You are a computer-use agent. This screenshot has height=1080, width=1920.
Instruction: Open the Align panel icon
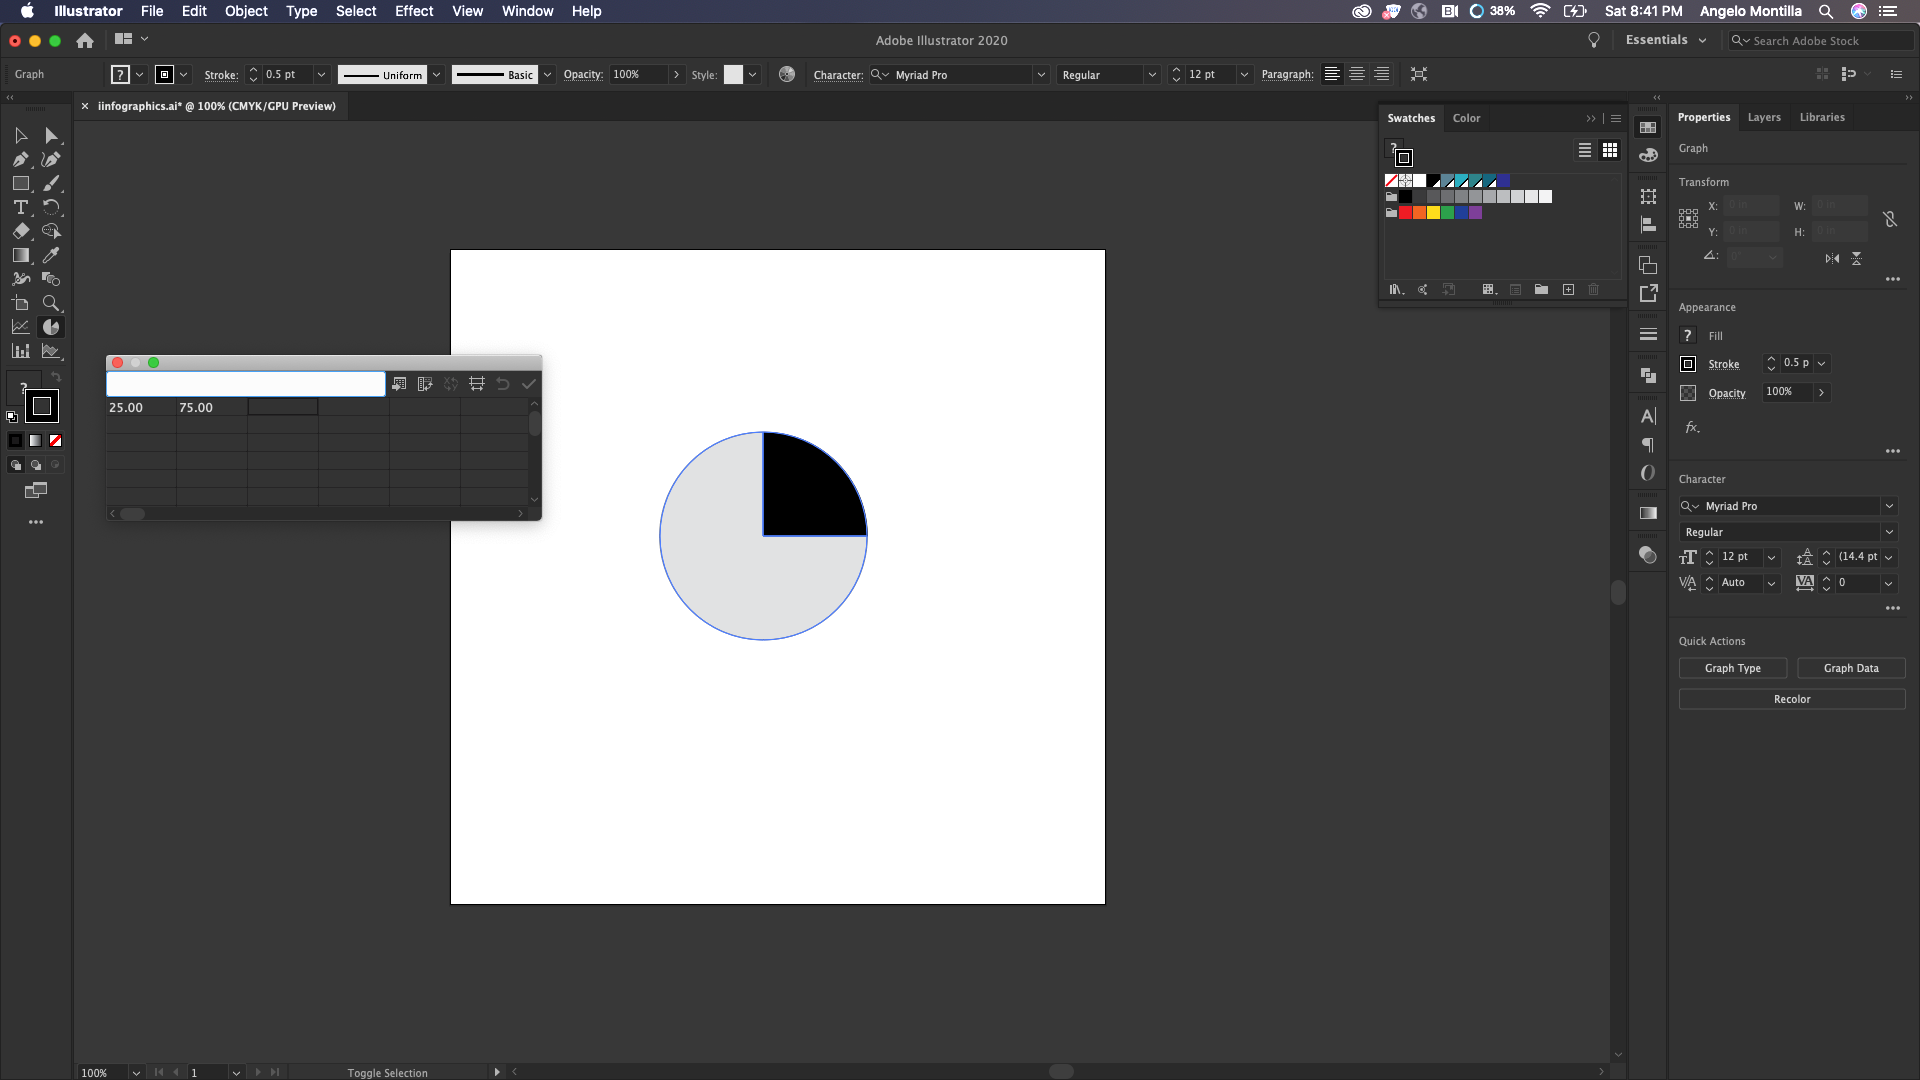point(1648,225)
